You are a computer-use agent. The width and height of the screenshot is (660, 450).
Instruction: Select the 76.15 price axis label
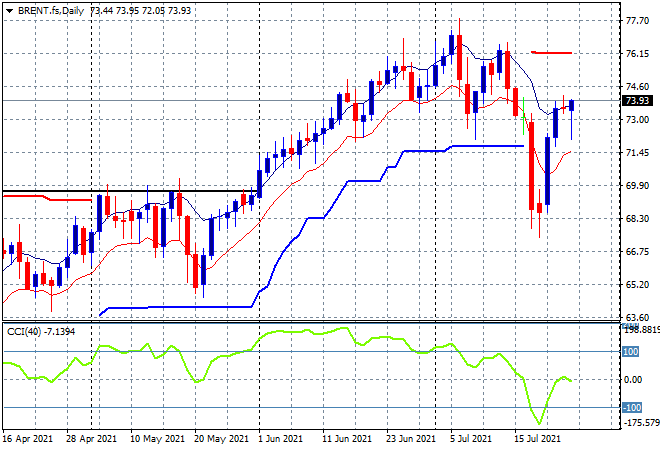(x=637, y=53)
